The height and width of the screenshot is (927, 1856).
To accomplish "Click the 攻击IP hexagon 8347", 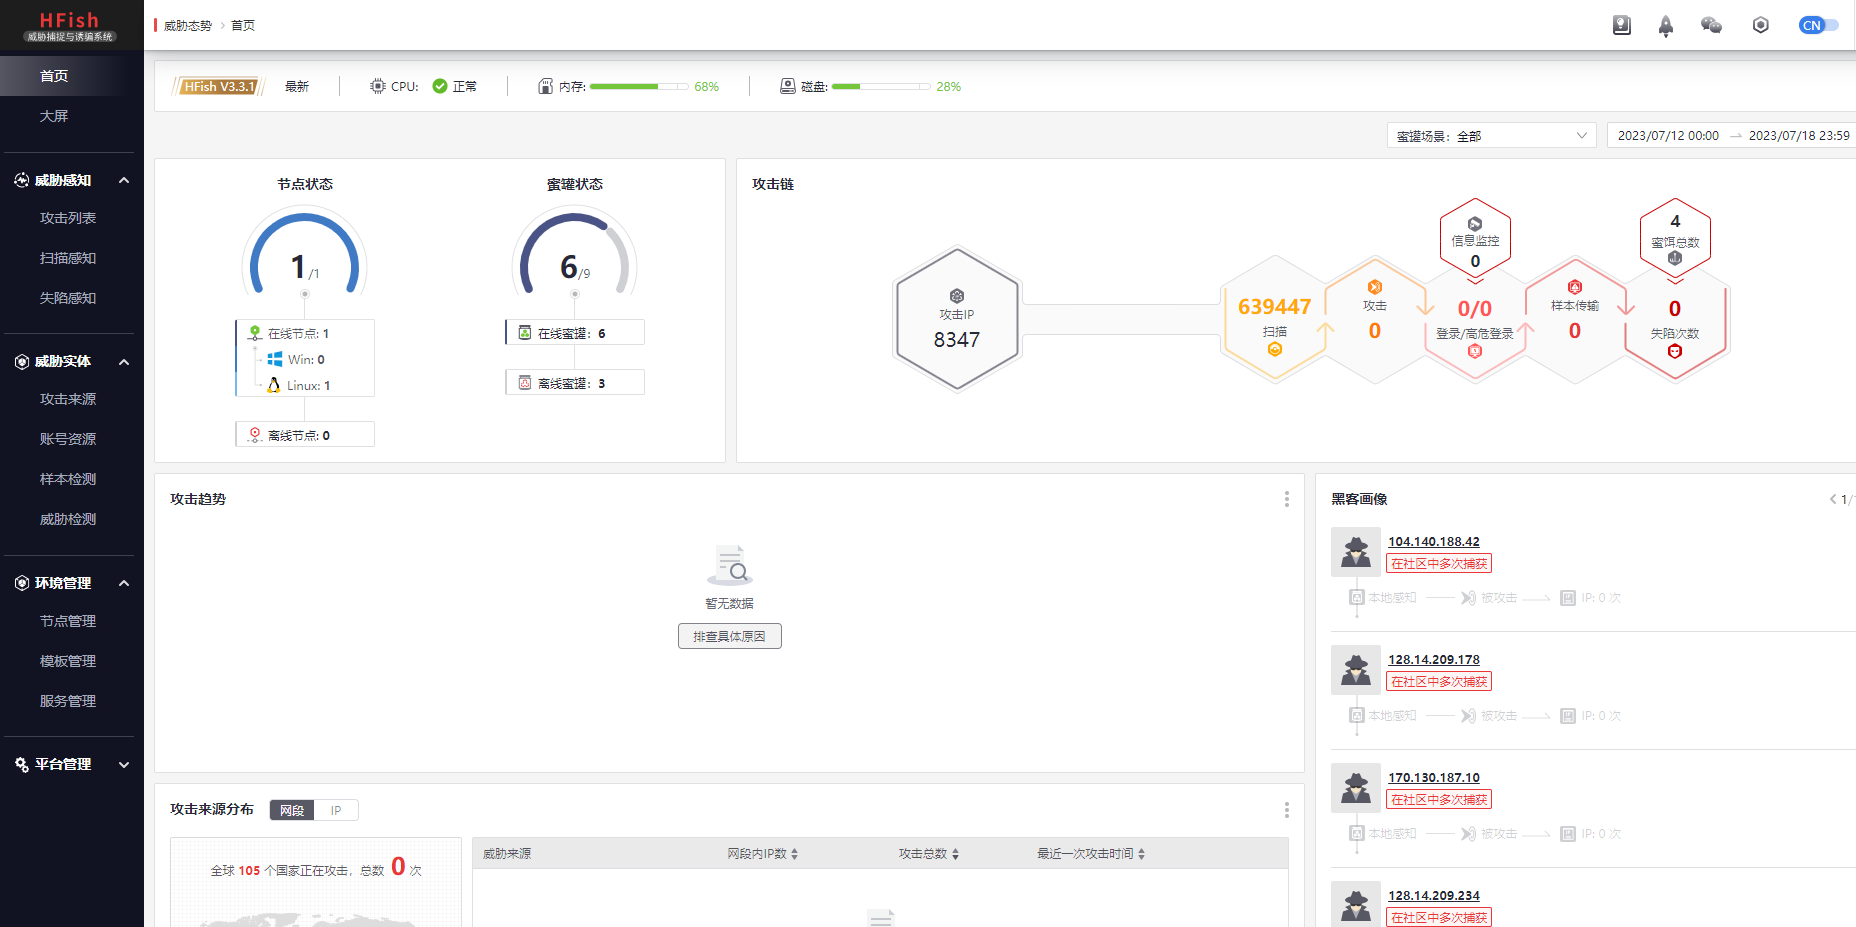I will [x=957, y=319].
